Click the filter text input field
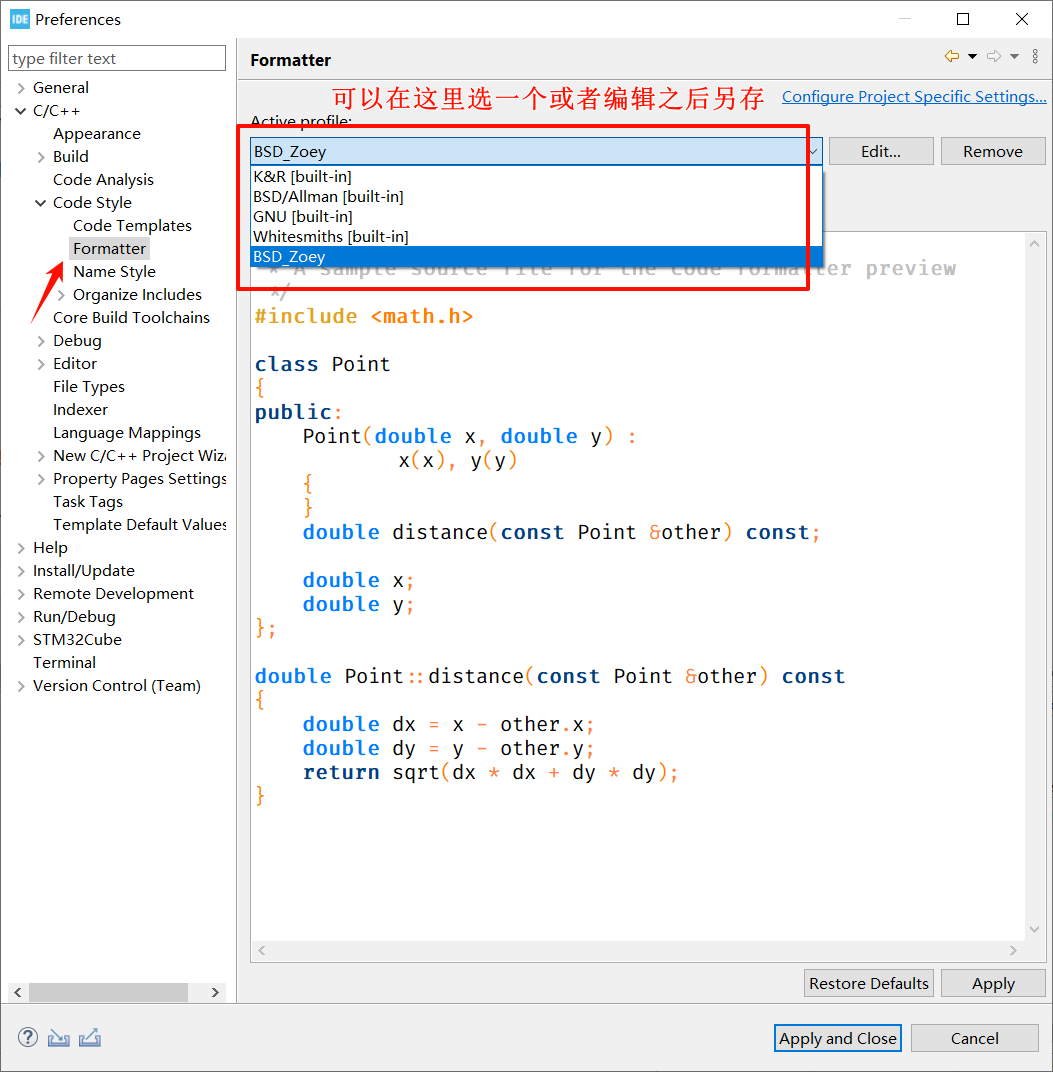Image resolution: width=1053 pixels, height=1072 pixels. 116,58
